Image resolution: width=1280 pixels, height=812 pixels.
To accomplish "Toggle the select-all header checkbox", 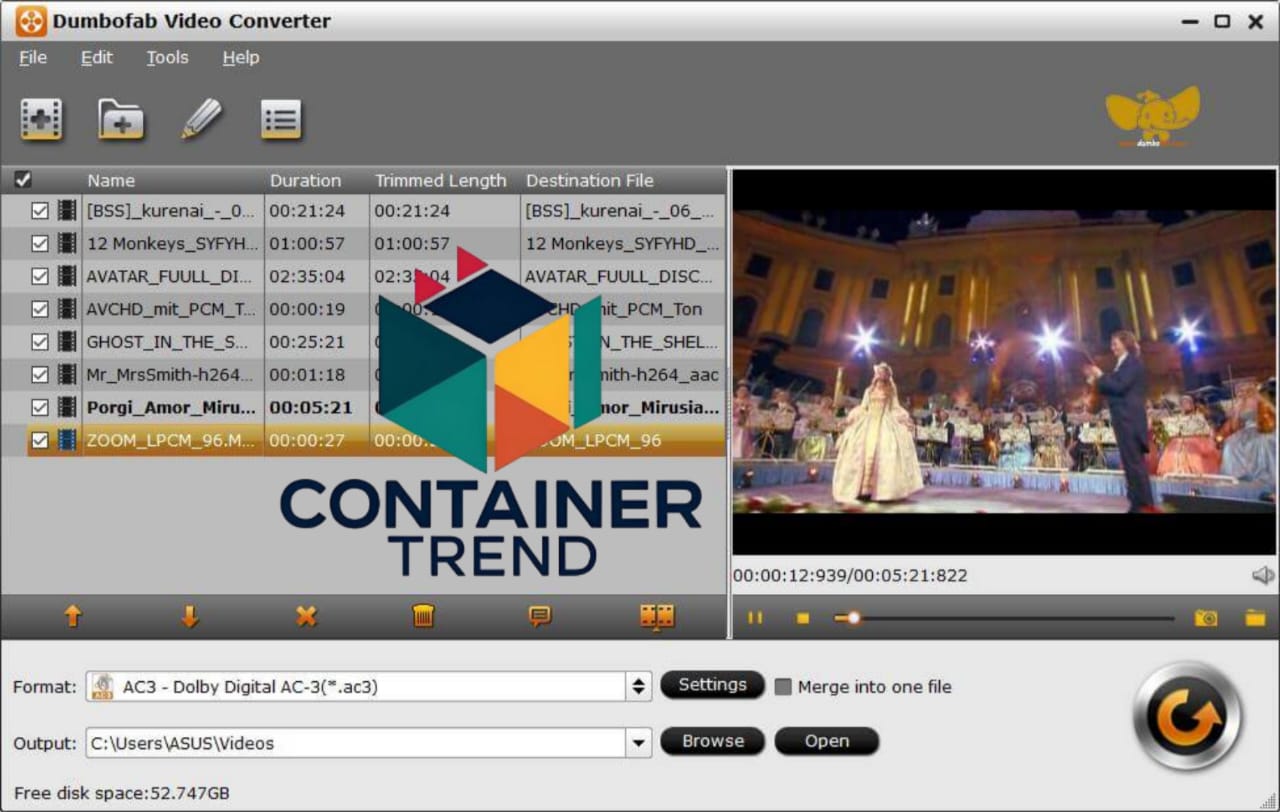I will coord(23,180).
